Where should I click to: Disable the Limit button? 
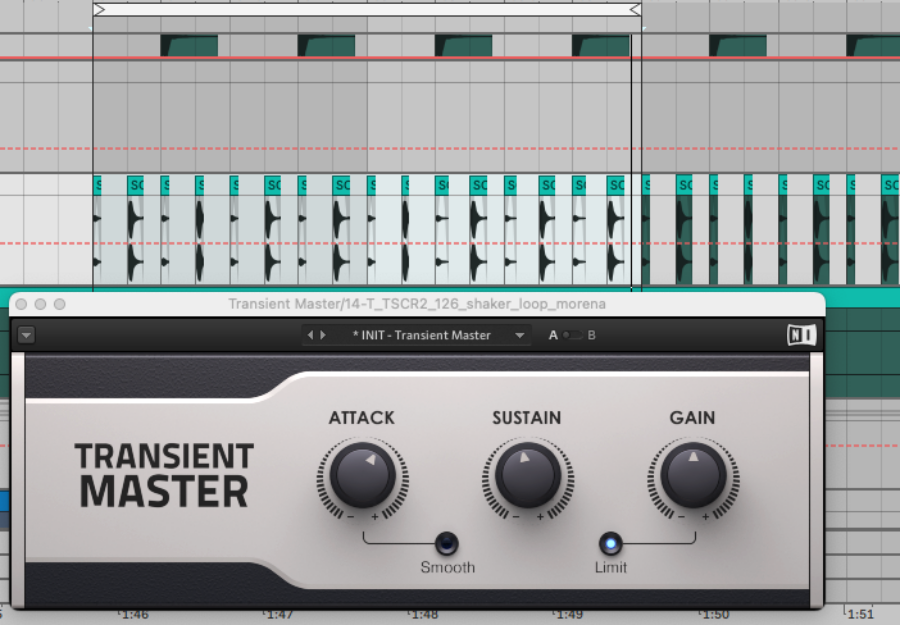pos(611,543)
